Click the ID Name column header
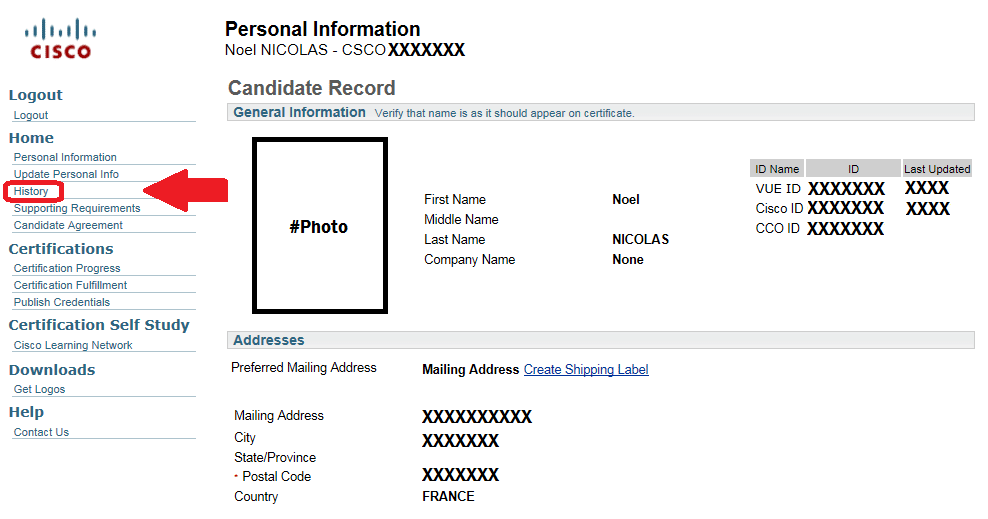The width and height of the screenshot is (988, 519). [777, 169]
